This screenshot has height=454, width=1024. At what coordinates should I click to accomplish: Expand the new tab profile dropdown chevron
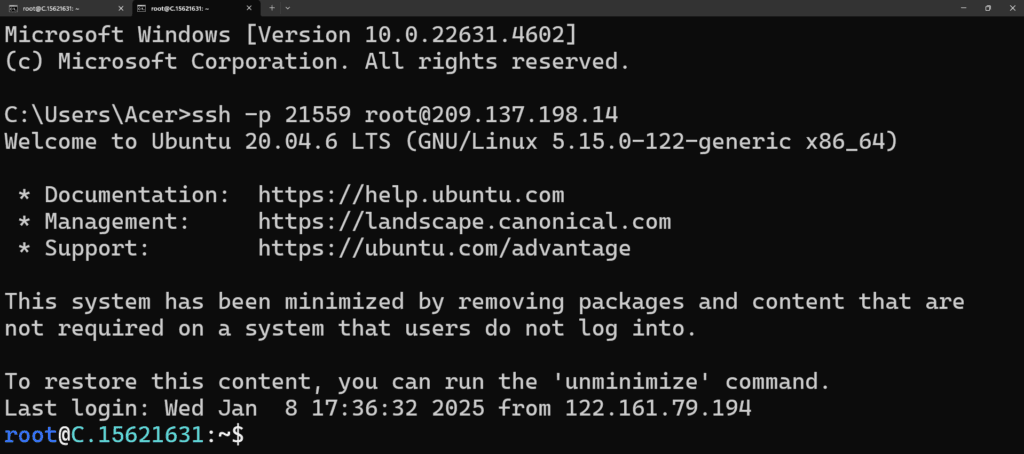288,8
